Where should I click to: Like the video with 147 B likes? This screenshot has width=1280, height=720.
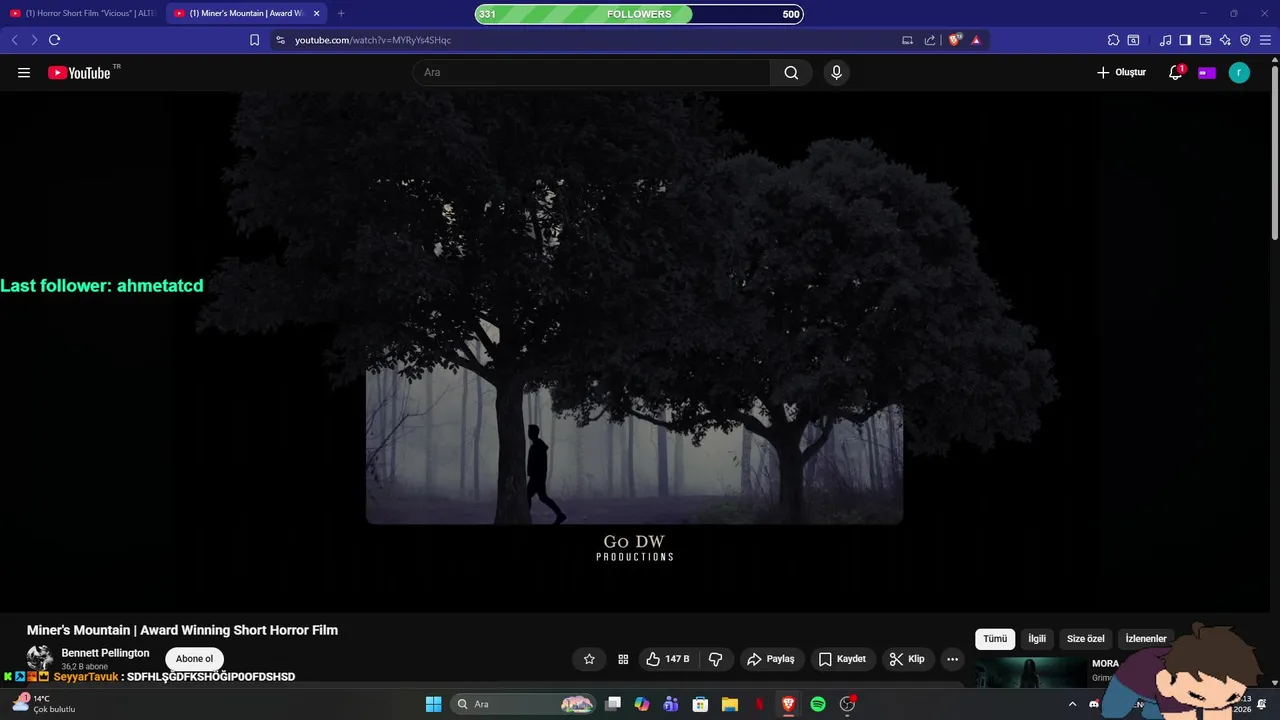[x=667, y=659]
